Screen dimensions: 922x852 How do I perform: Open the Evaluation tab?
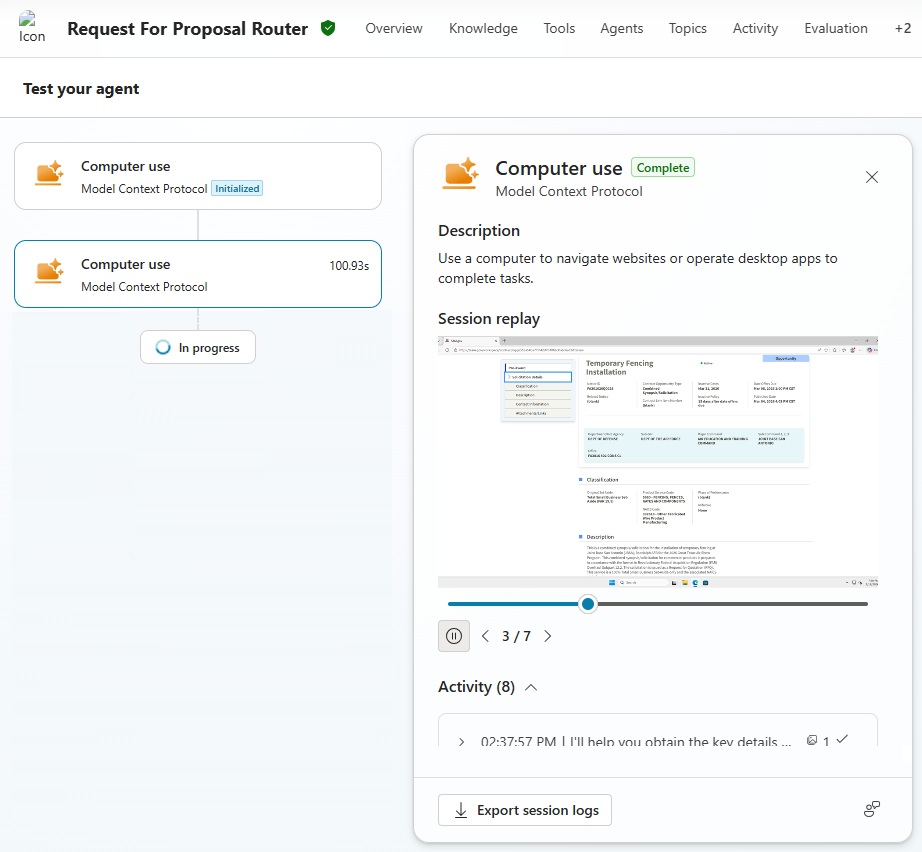835,28
